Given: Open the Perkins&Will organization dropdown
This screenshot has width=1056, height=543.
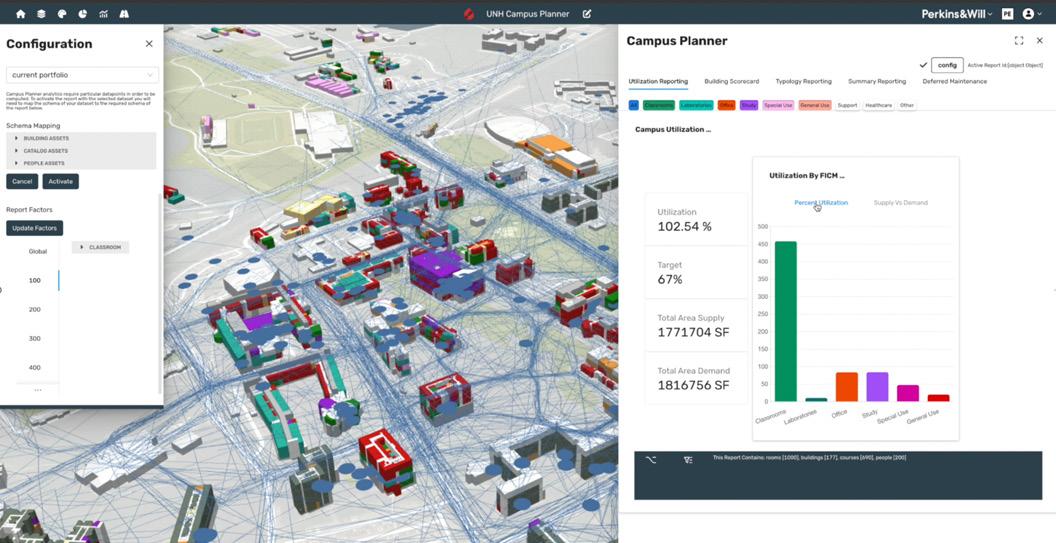Looking at the screenshot, I should [957, 13].
